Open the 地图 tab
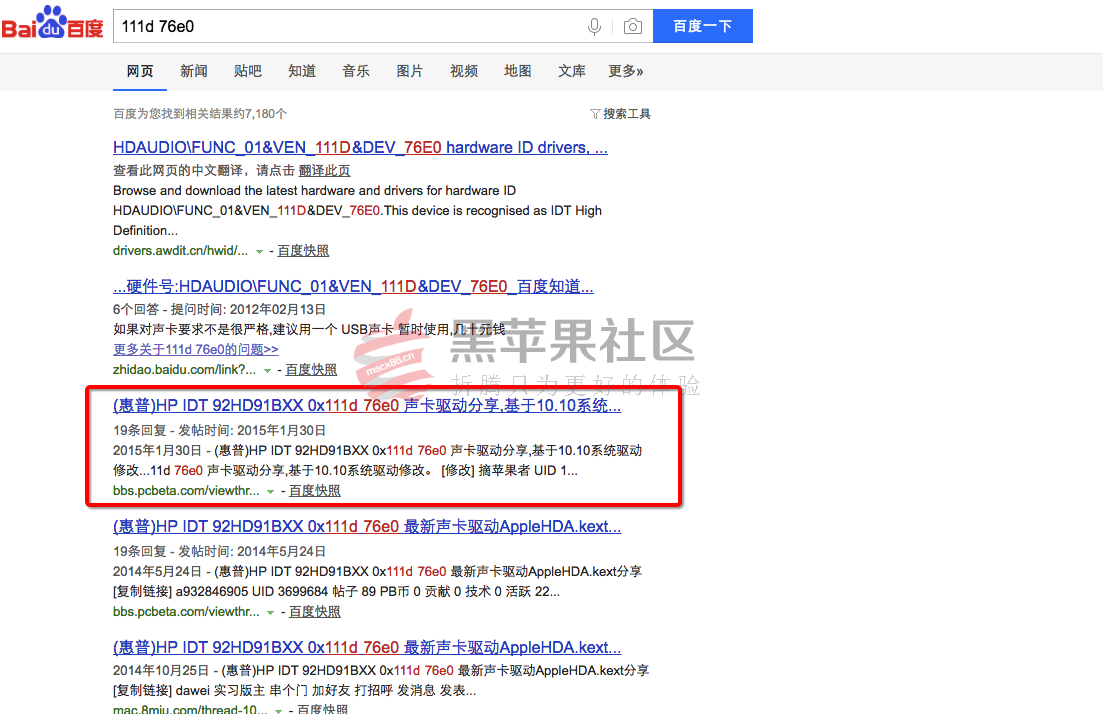Screen dimensions: 1103x714 click(518, 71)
